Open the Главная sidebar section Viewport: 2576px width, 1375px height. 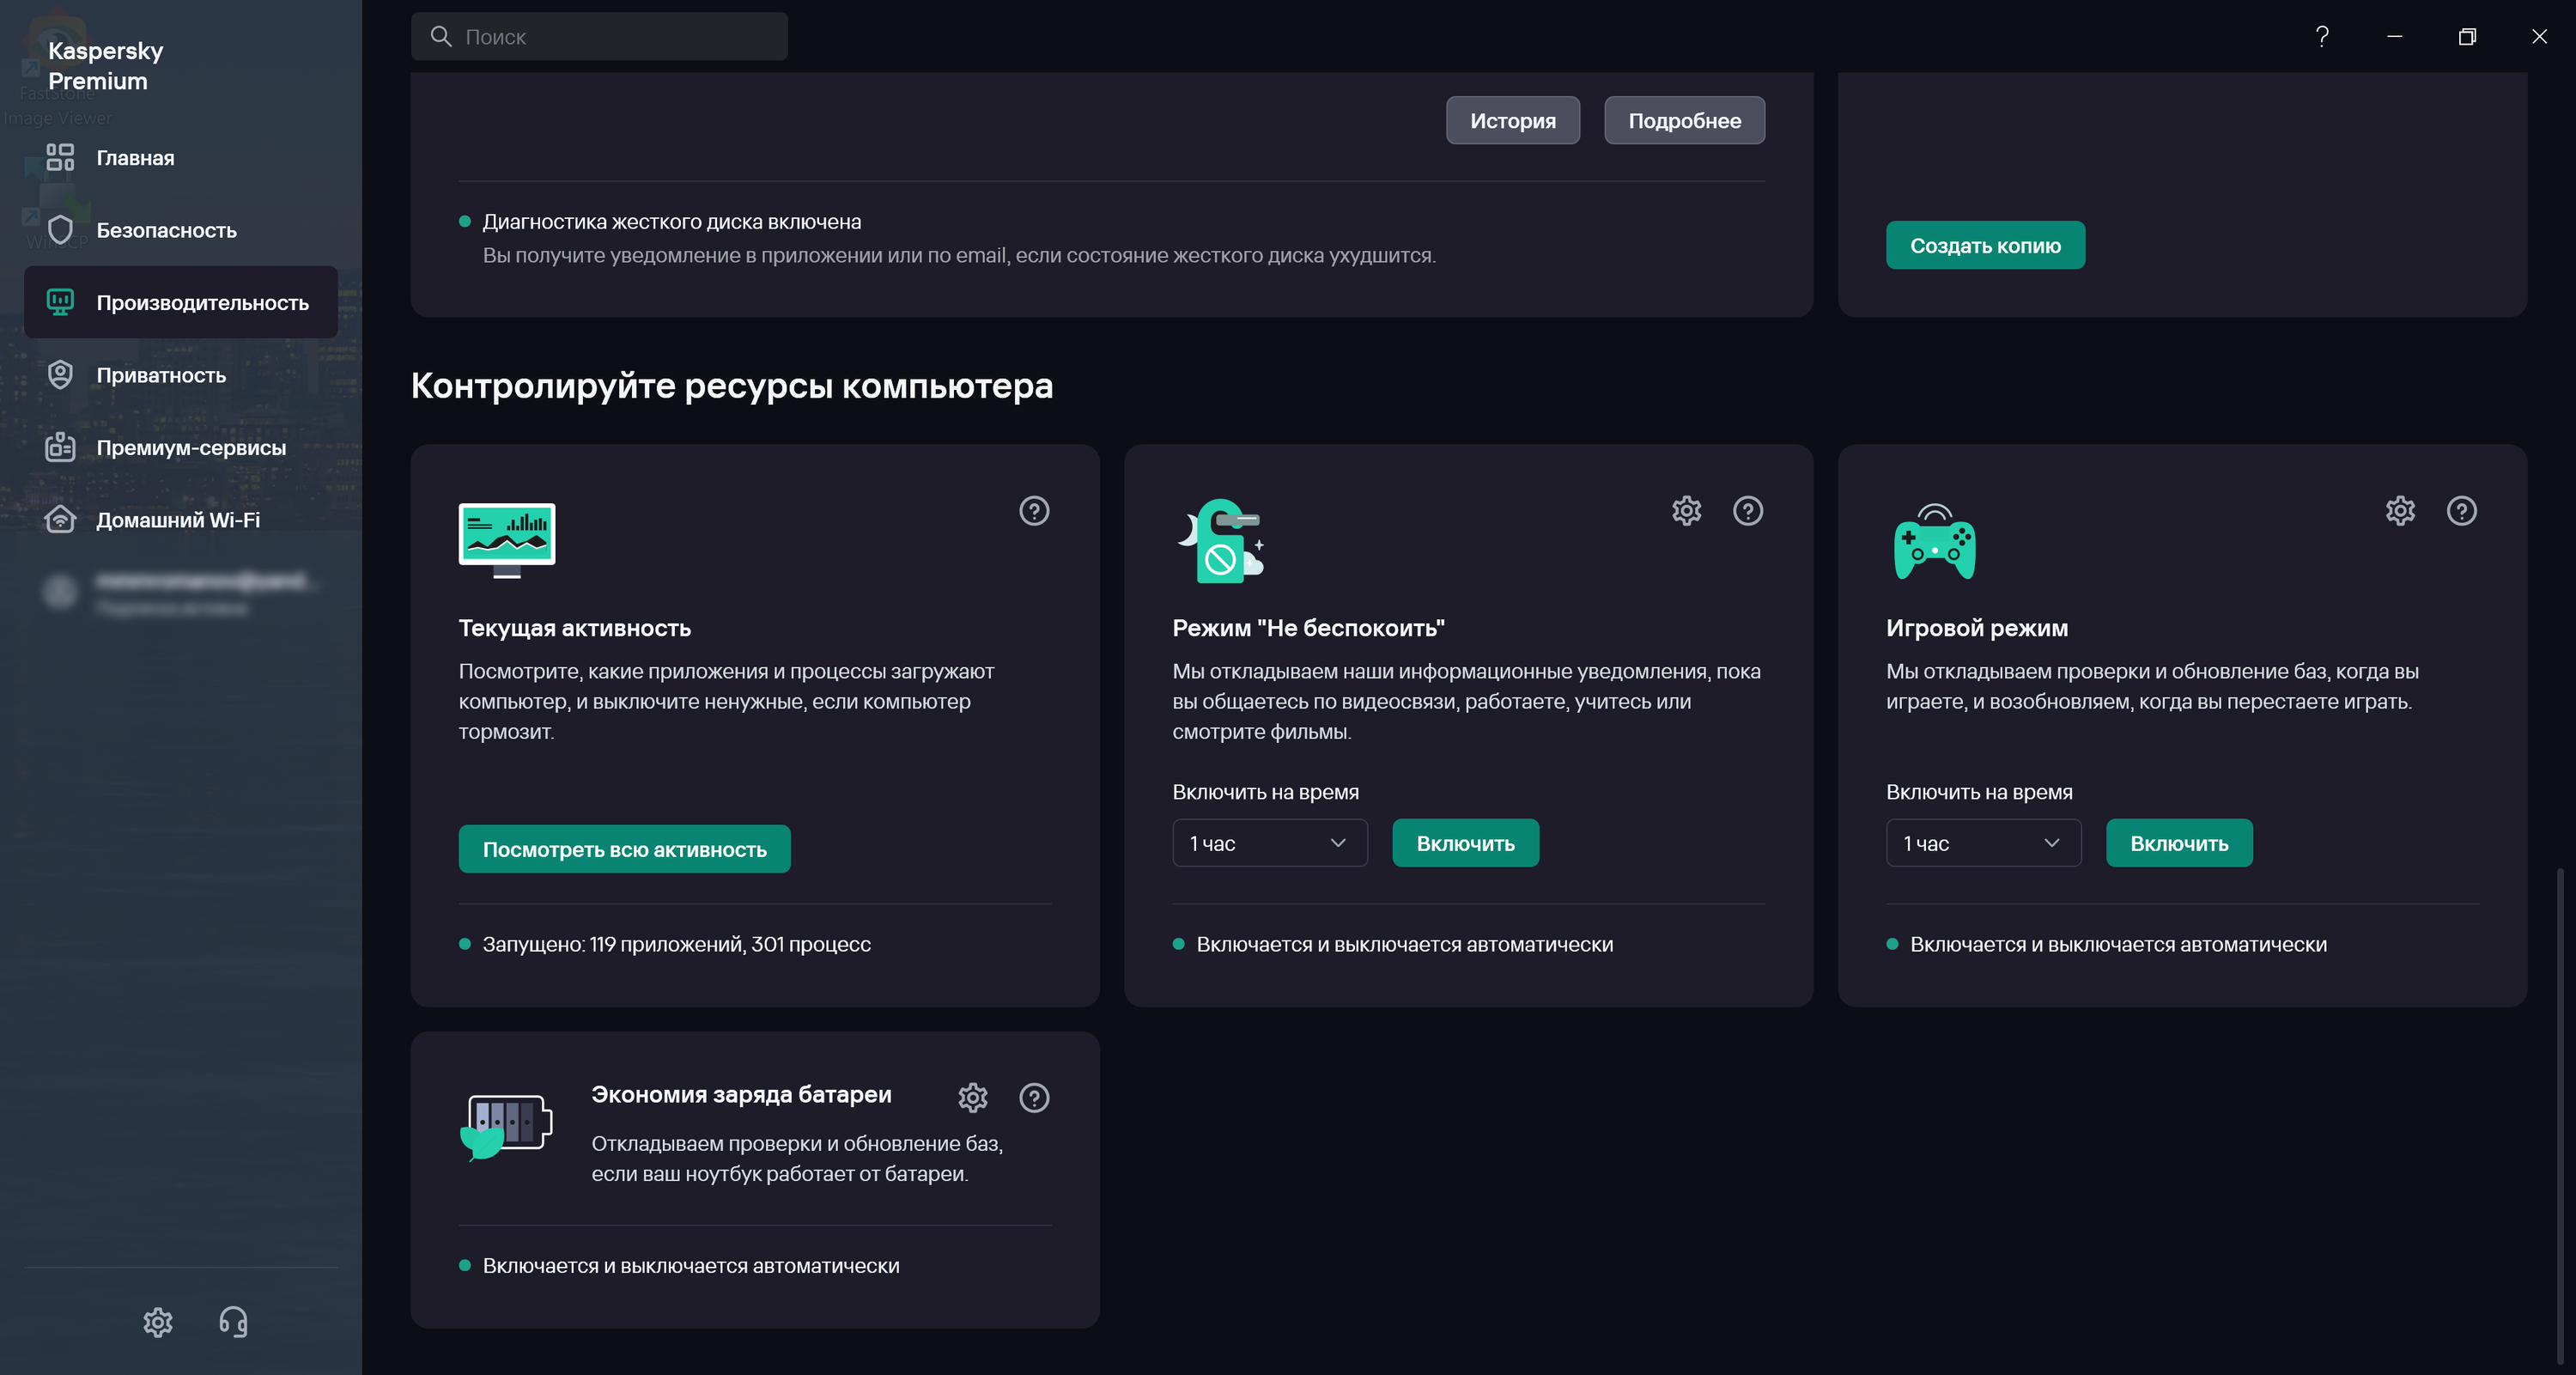tap(135, 158)
